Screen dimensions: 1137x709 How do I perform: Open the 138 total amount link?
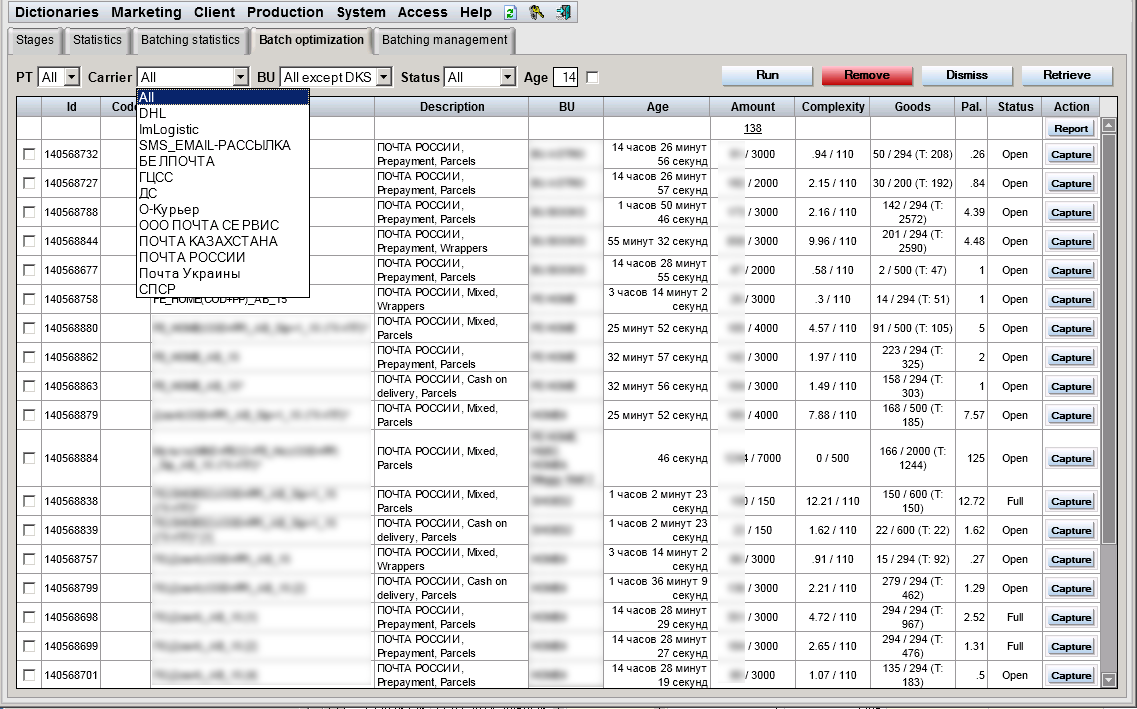(753, 128)
